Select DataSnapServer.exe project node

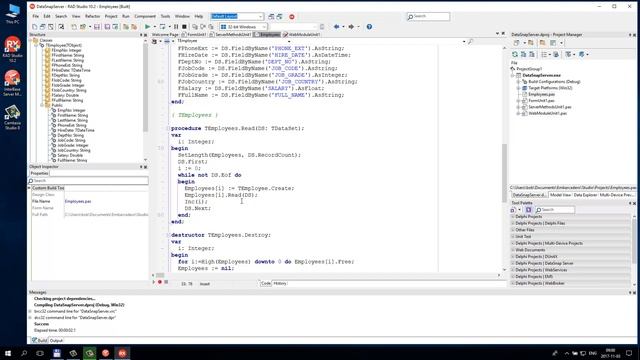(541, 76)
